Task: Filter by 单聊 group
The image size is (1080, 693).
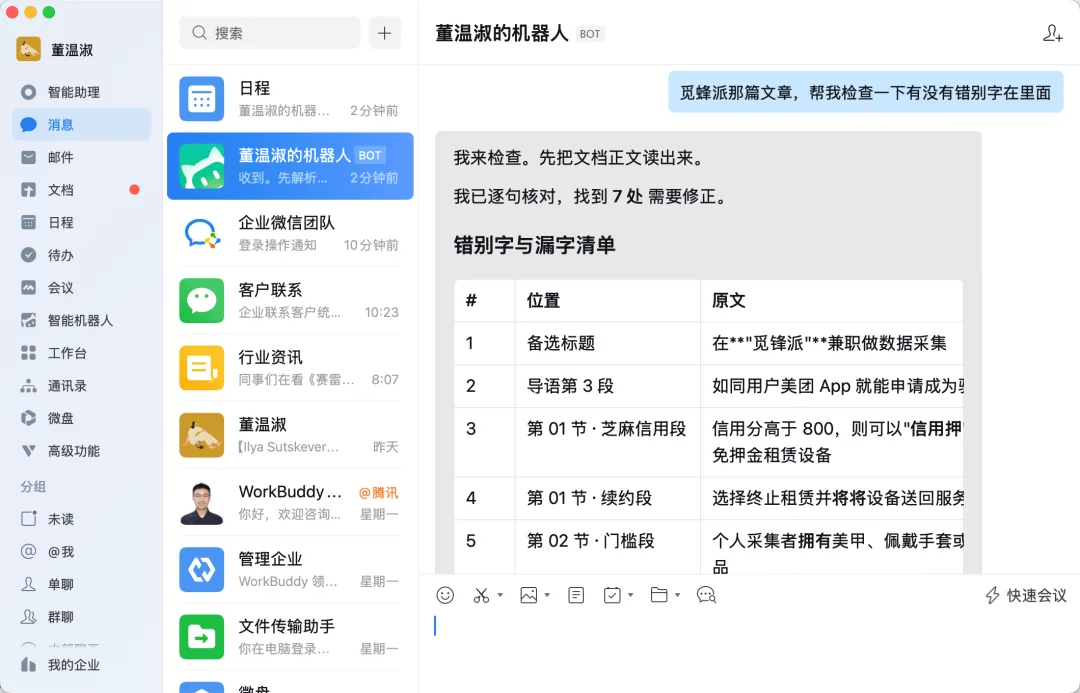Action: [81, 584]
